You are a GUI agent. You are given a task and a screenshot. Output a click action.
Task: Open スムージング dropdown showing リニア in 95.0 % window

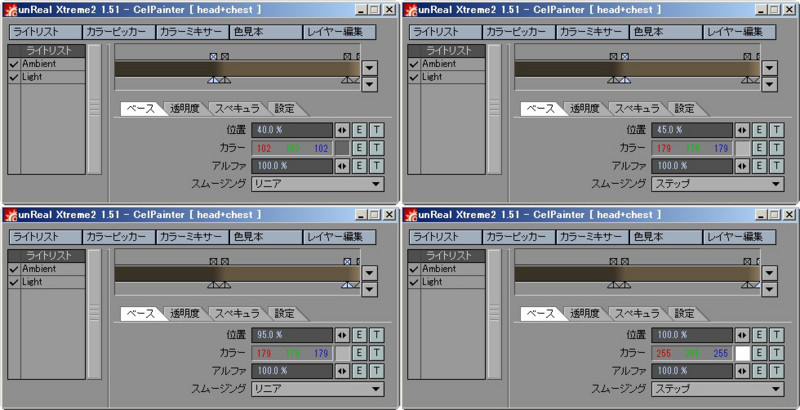point(317,389)
